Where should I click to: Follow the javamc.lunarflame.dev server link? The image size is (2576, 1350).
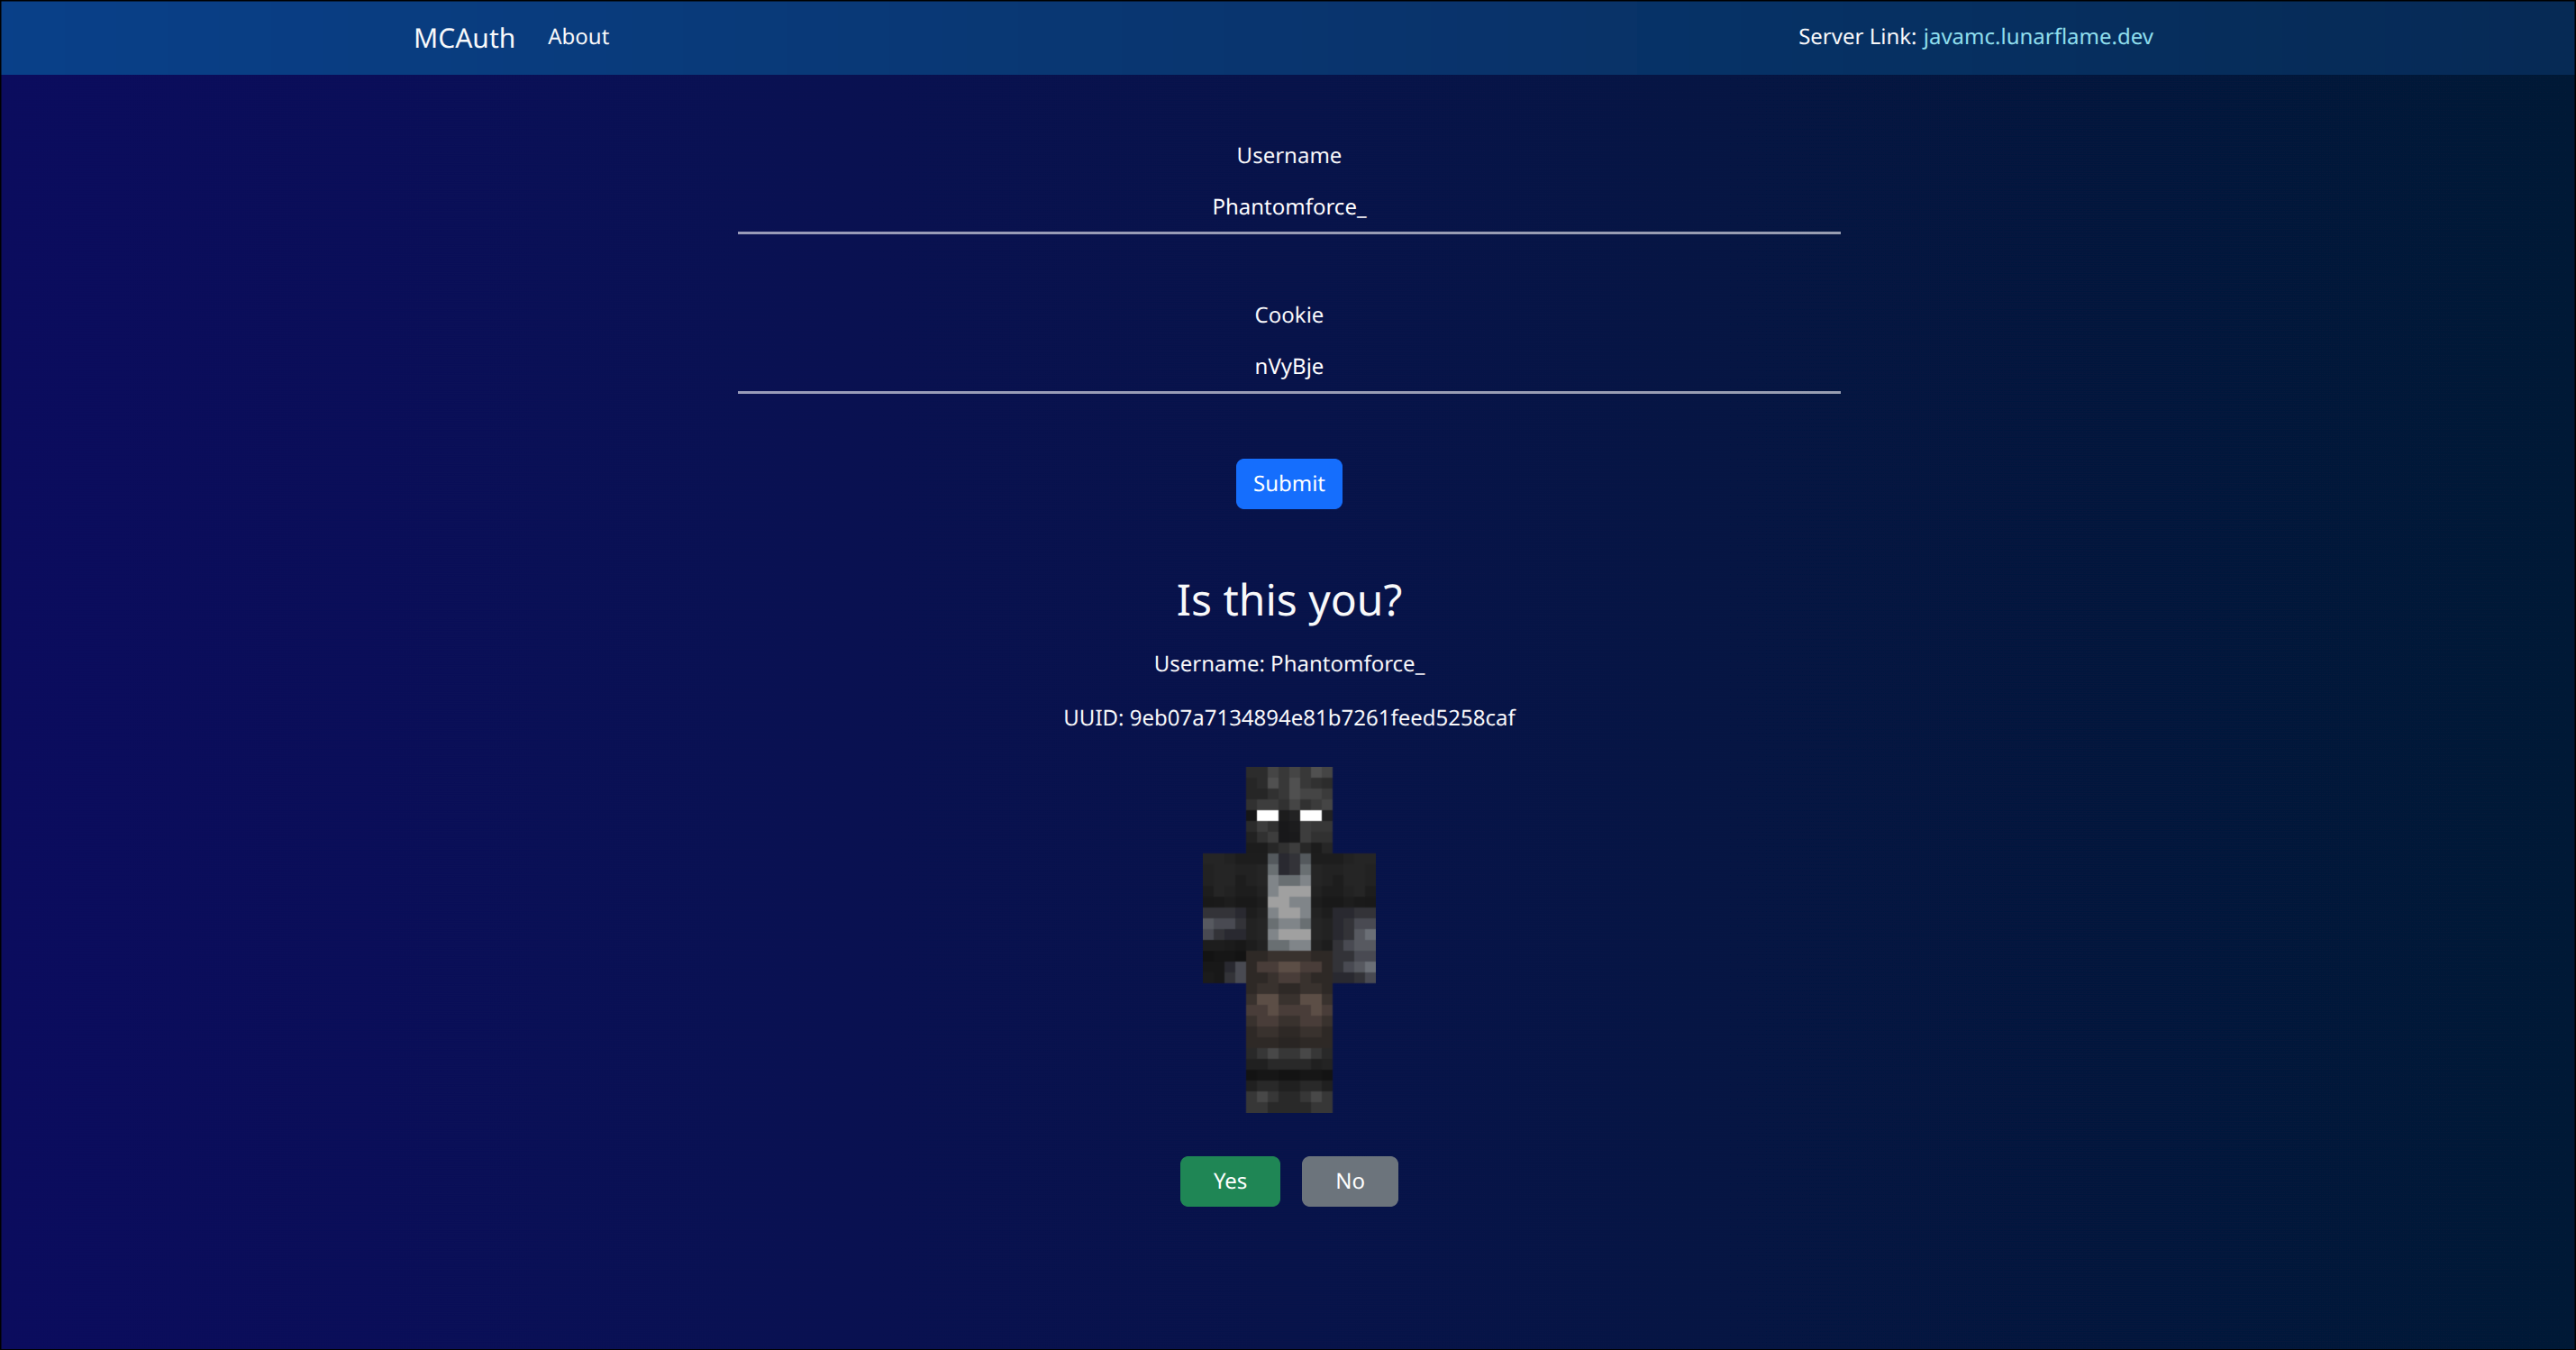point(2037,37)
